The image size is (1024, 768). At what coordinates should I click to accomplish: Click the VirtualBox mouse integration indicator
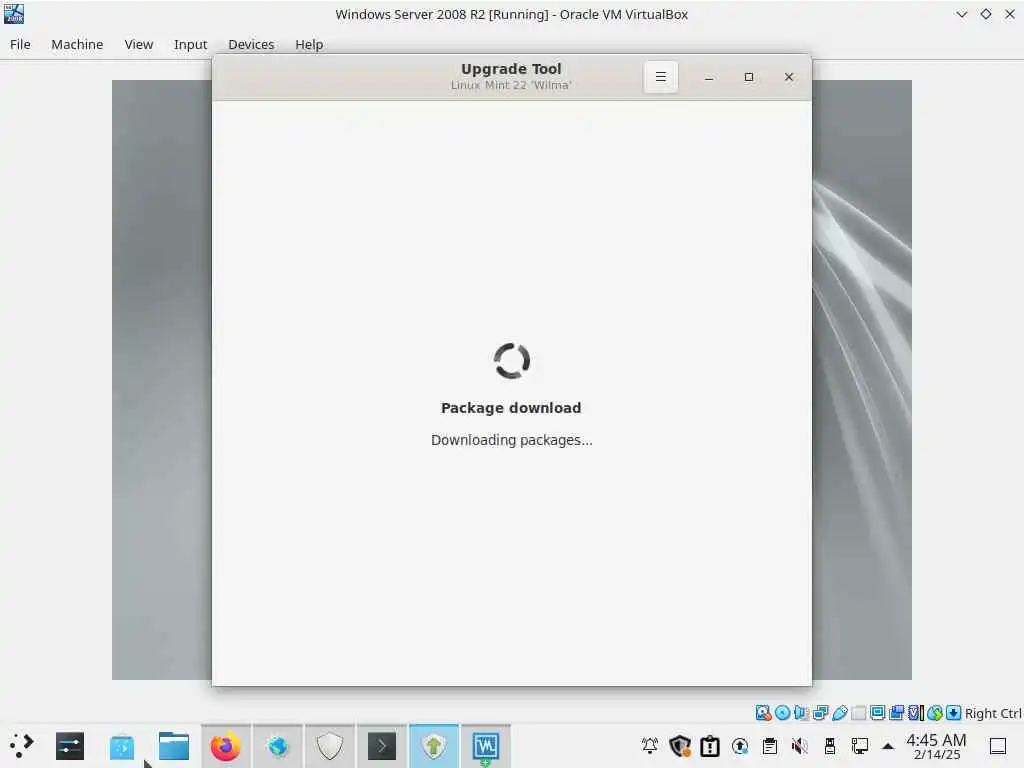[x=935, y=712]
